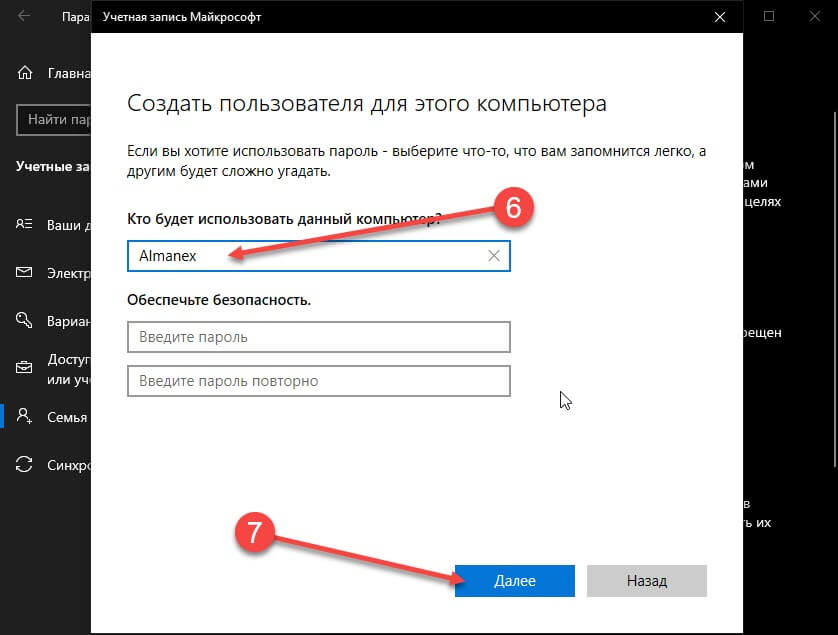Focus the Введите пароль field
The height and width of the screenshot is (635, 838).
(319, 337)
